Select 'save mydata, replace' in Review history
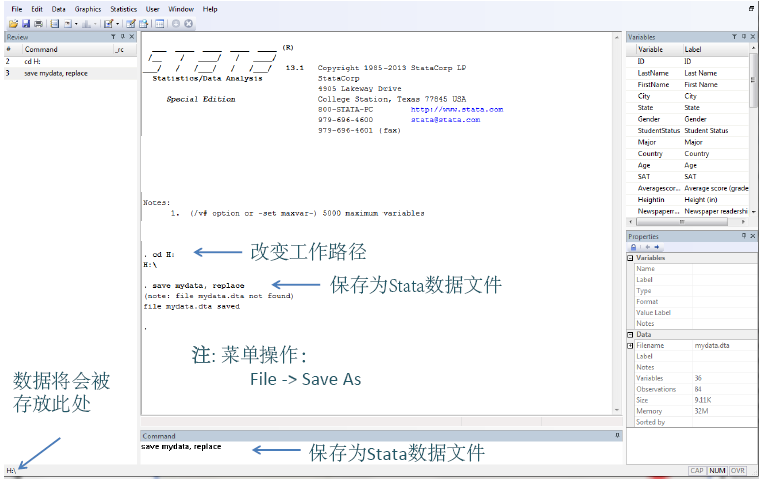Screen dimensions: 762x480 point(70,73)
